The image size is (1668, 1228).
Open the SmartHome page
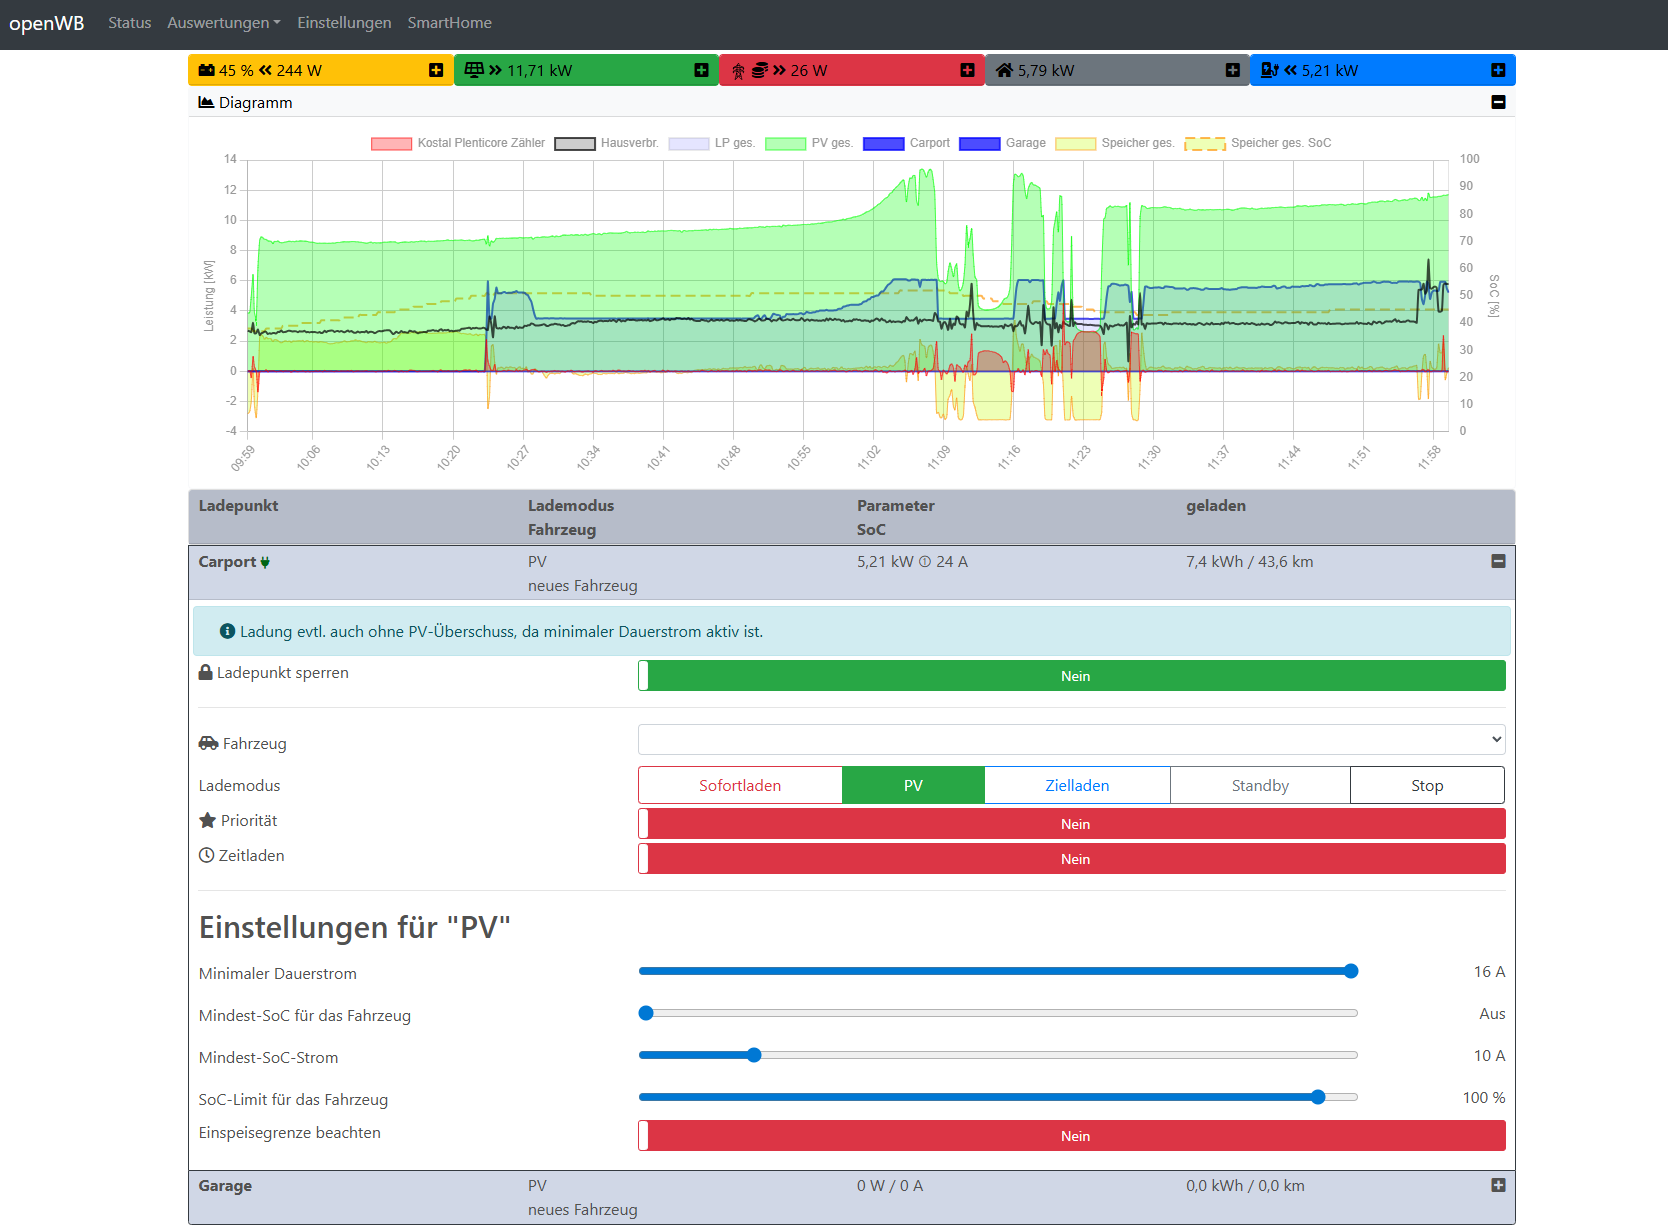point(449,22)
